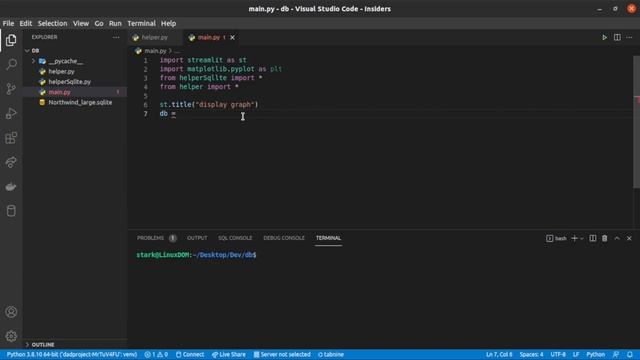Maximize the panel with the up chevron
Image resolution: width=640 pixels, height=360 pixels.
(x=617, y=238)
